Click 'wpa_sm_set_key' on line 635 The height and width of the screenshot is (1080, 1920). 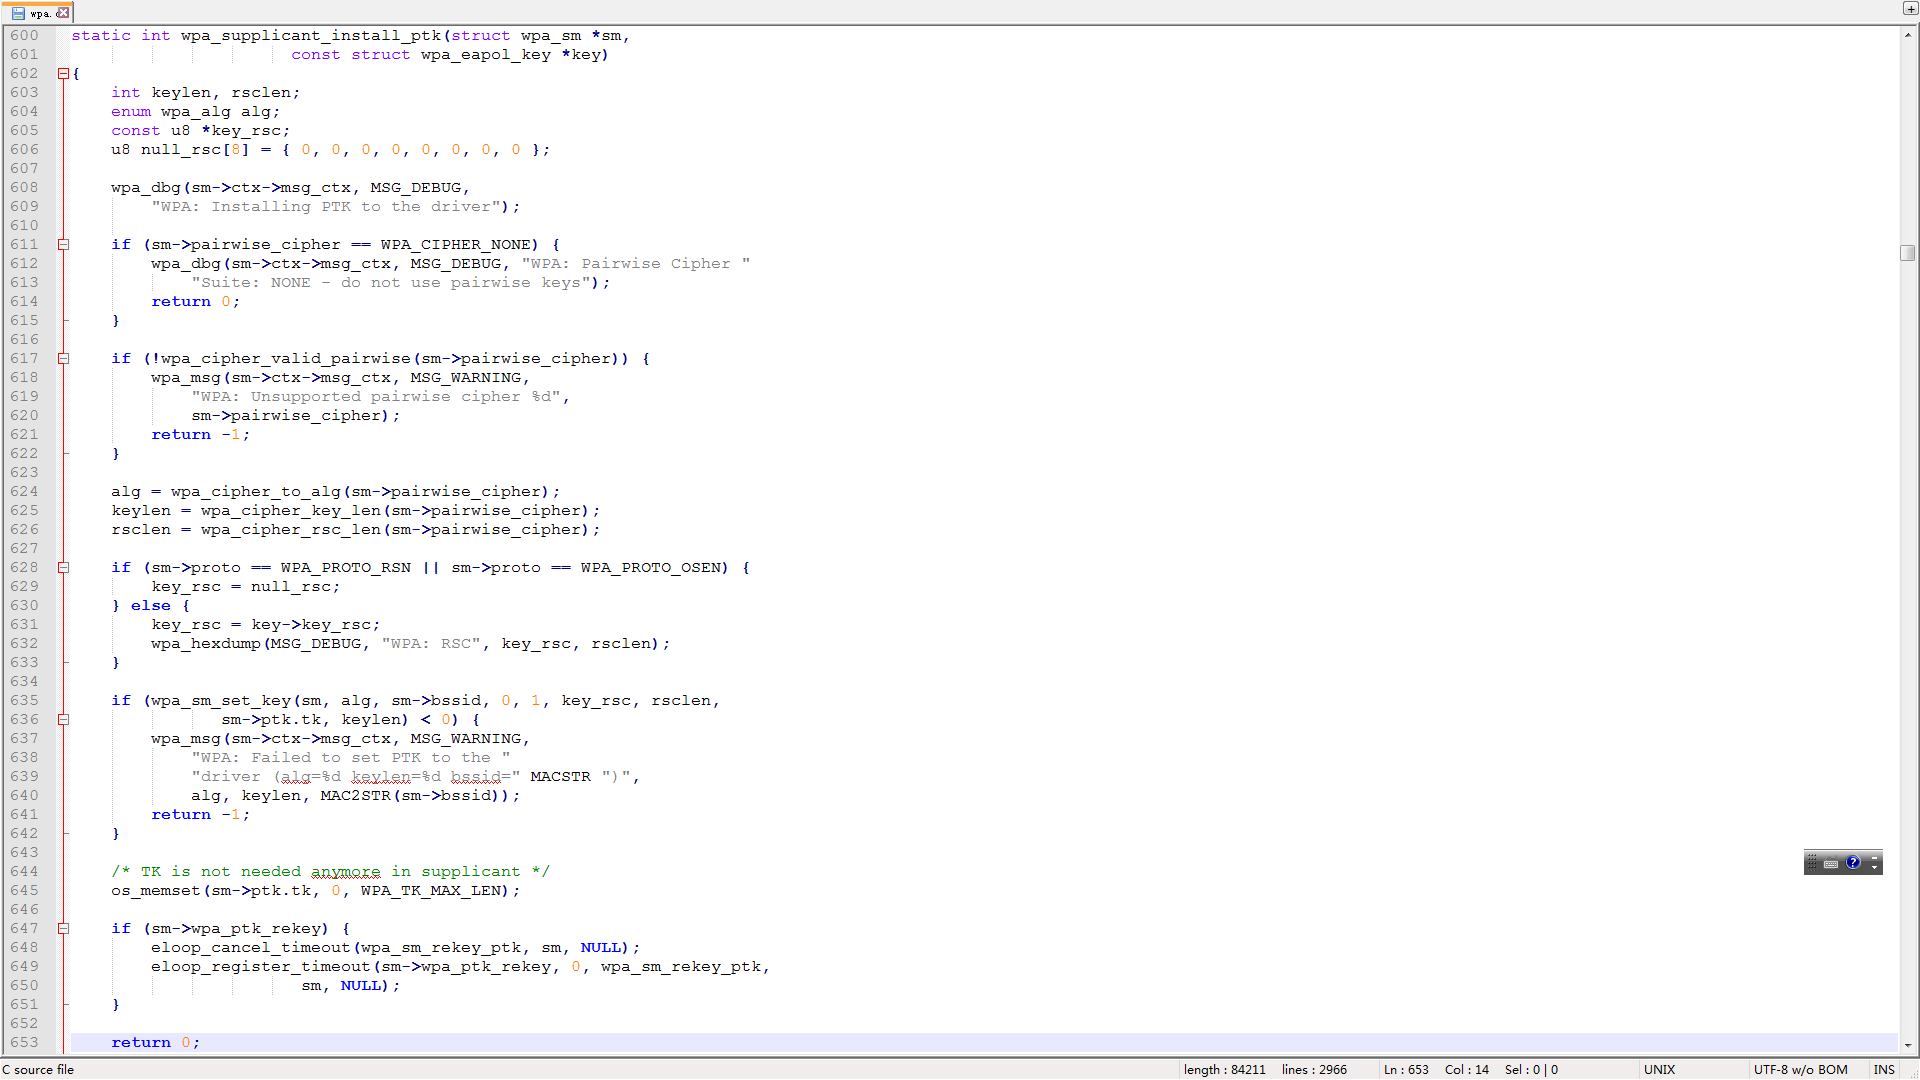click(x=220, y=701)
